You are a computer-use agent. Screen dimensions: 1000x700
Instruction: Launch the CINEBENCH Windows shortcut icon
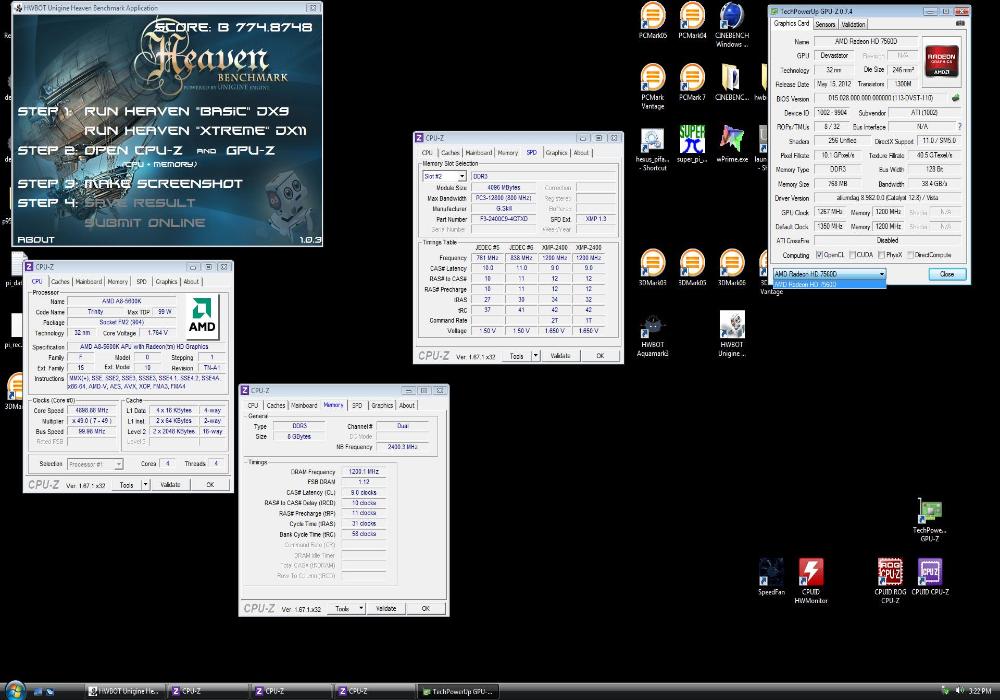coord(732,26)
